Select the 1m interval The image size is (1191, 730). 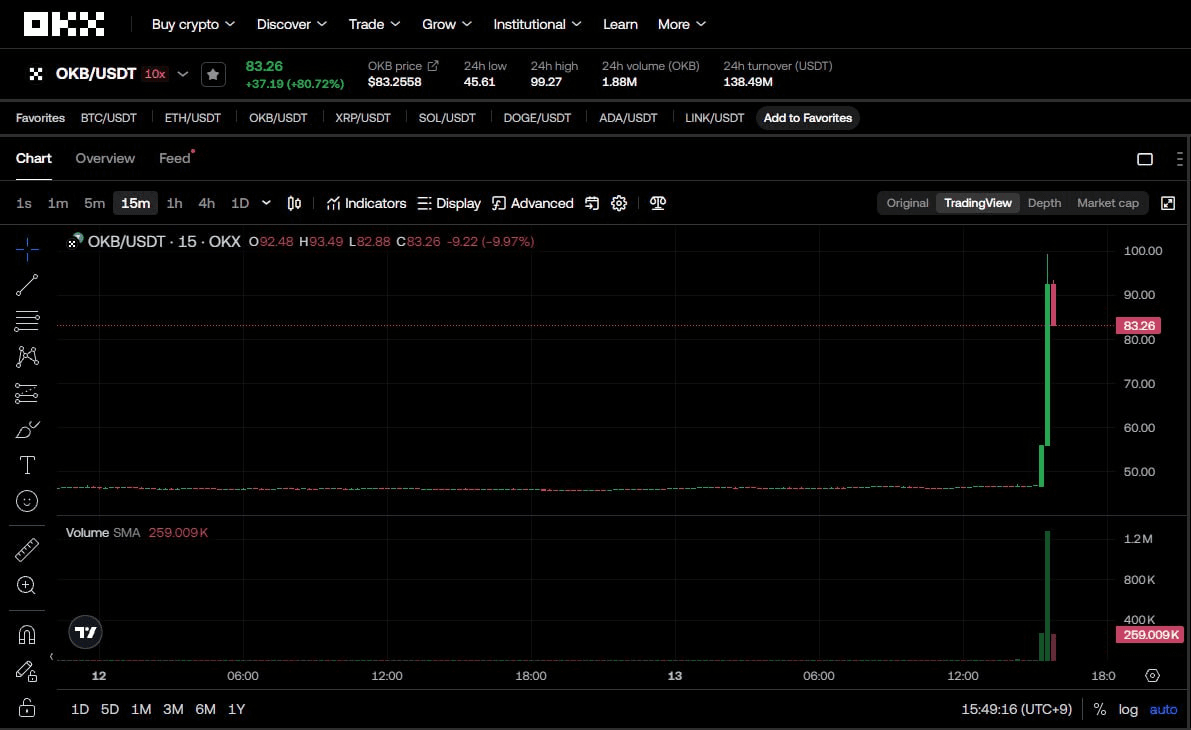[58, 203]
